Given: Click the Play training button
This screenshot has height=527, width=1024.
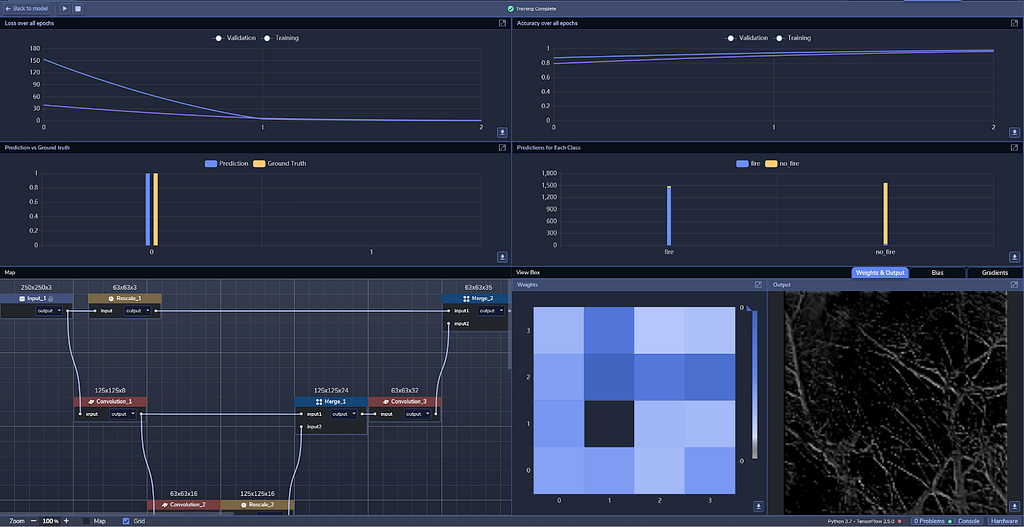Looking at the screenshot, I should click(x=65, y=8).
